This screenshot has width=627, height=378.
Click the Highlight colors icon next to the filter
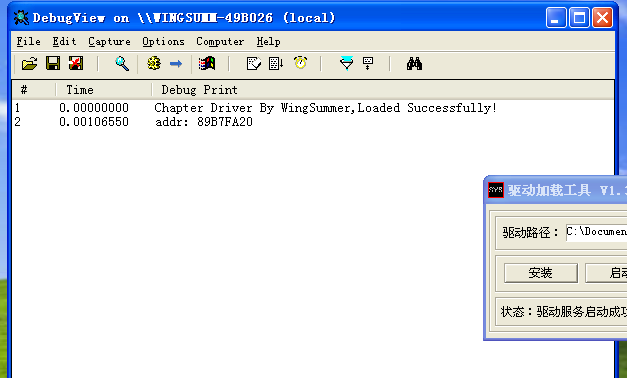tap(368, 64)
